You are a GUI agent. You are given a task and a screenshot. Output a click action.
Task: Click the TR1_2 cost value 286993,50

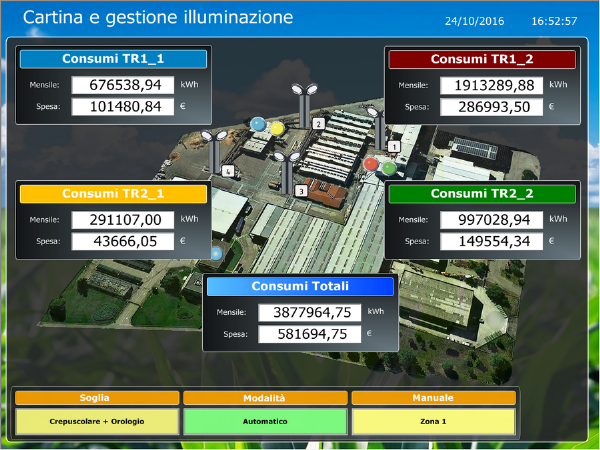[x=492, y=107]
